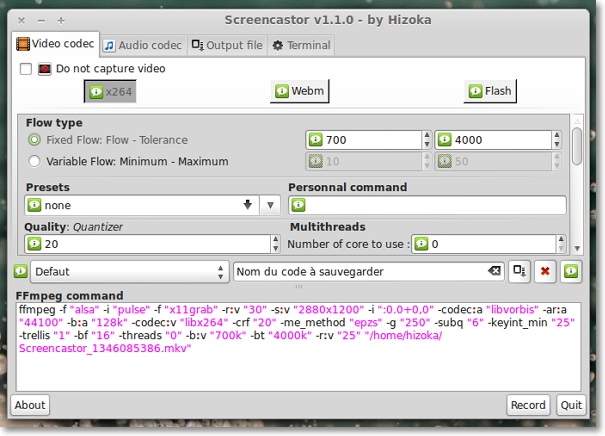Click the info icon in the 4000 field
Screen dimensions: 605x436
click(444, 139)
